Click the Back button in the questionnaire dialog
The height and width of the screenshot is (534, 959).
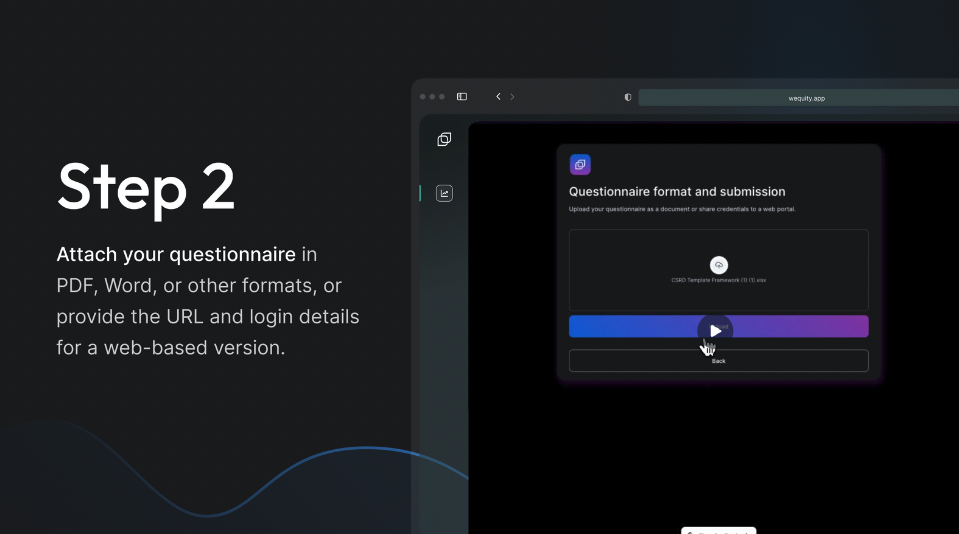click(719, 360)
